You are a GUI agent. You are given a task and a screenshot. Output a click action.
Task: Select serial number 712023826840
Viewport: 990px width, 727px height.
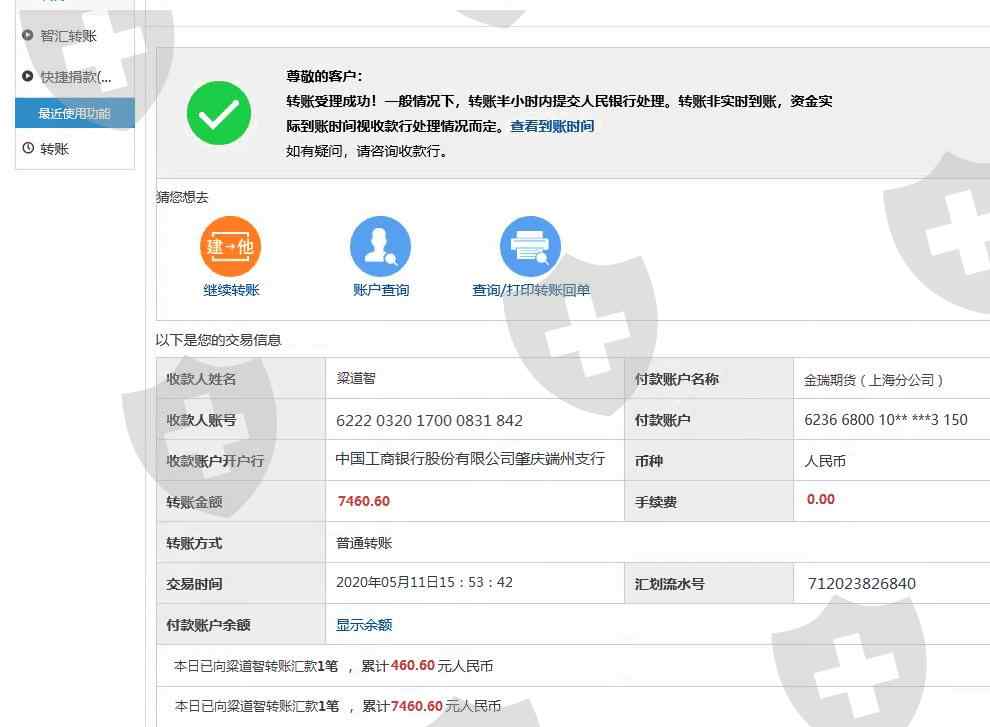click(x=861, y=584)
